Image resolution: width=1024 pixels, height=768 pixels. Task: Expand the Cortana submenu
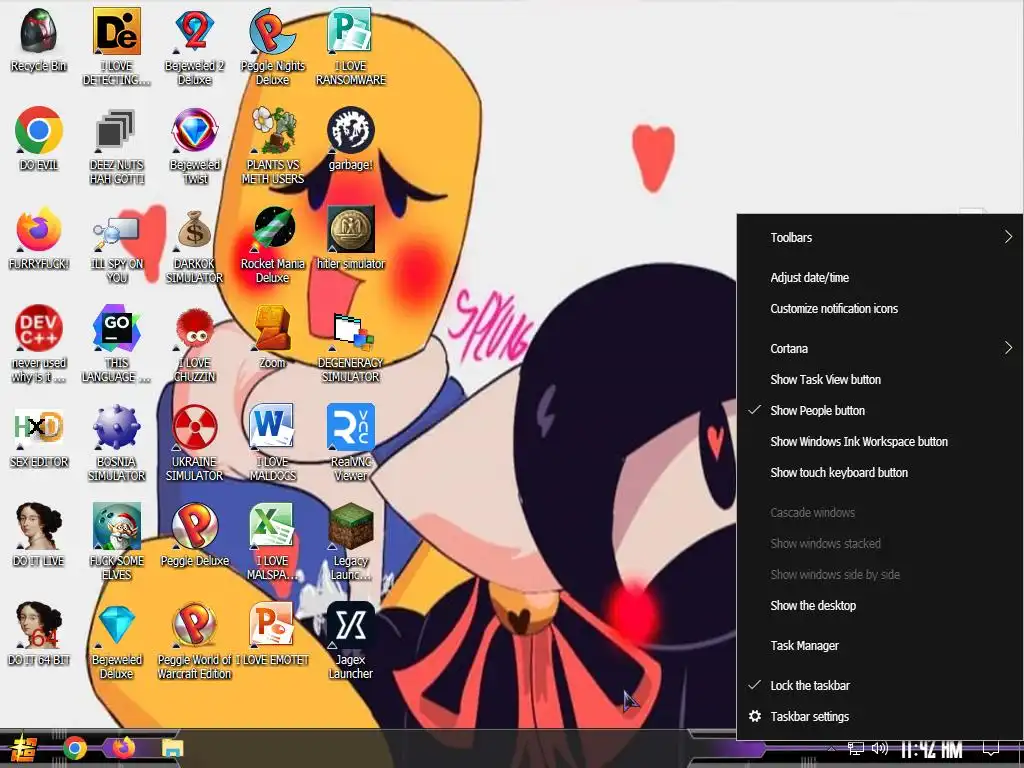click(x=879, y=348)
